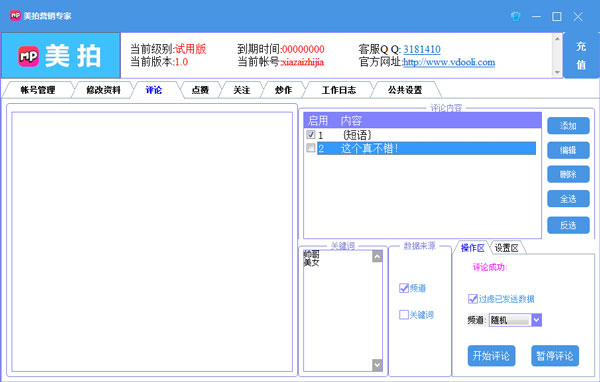
Task: View the 工作日志 tab
Action: coord(339,90)
